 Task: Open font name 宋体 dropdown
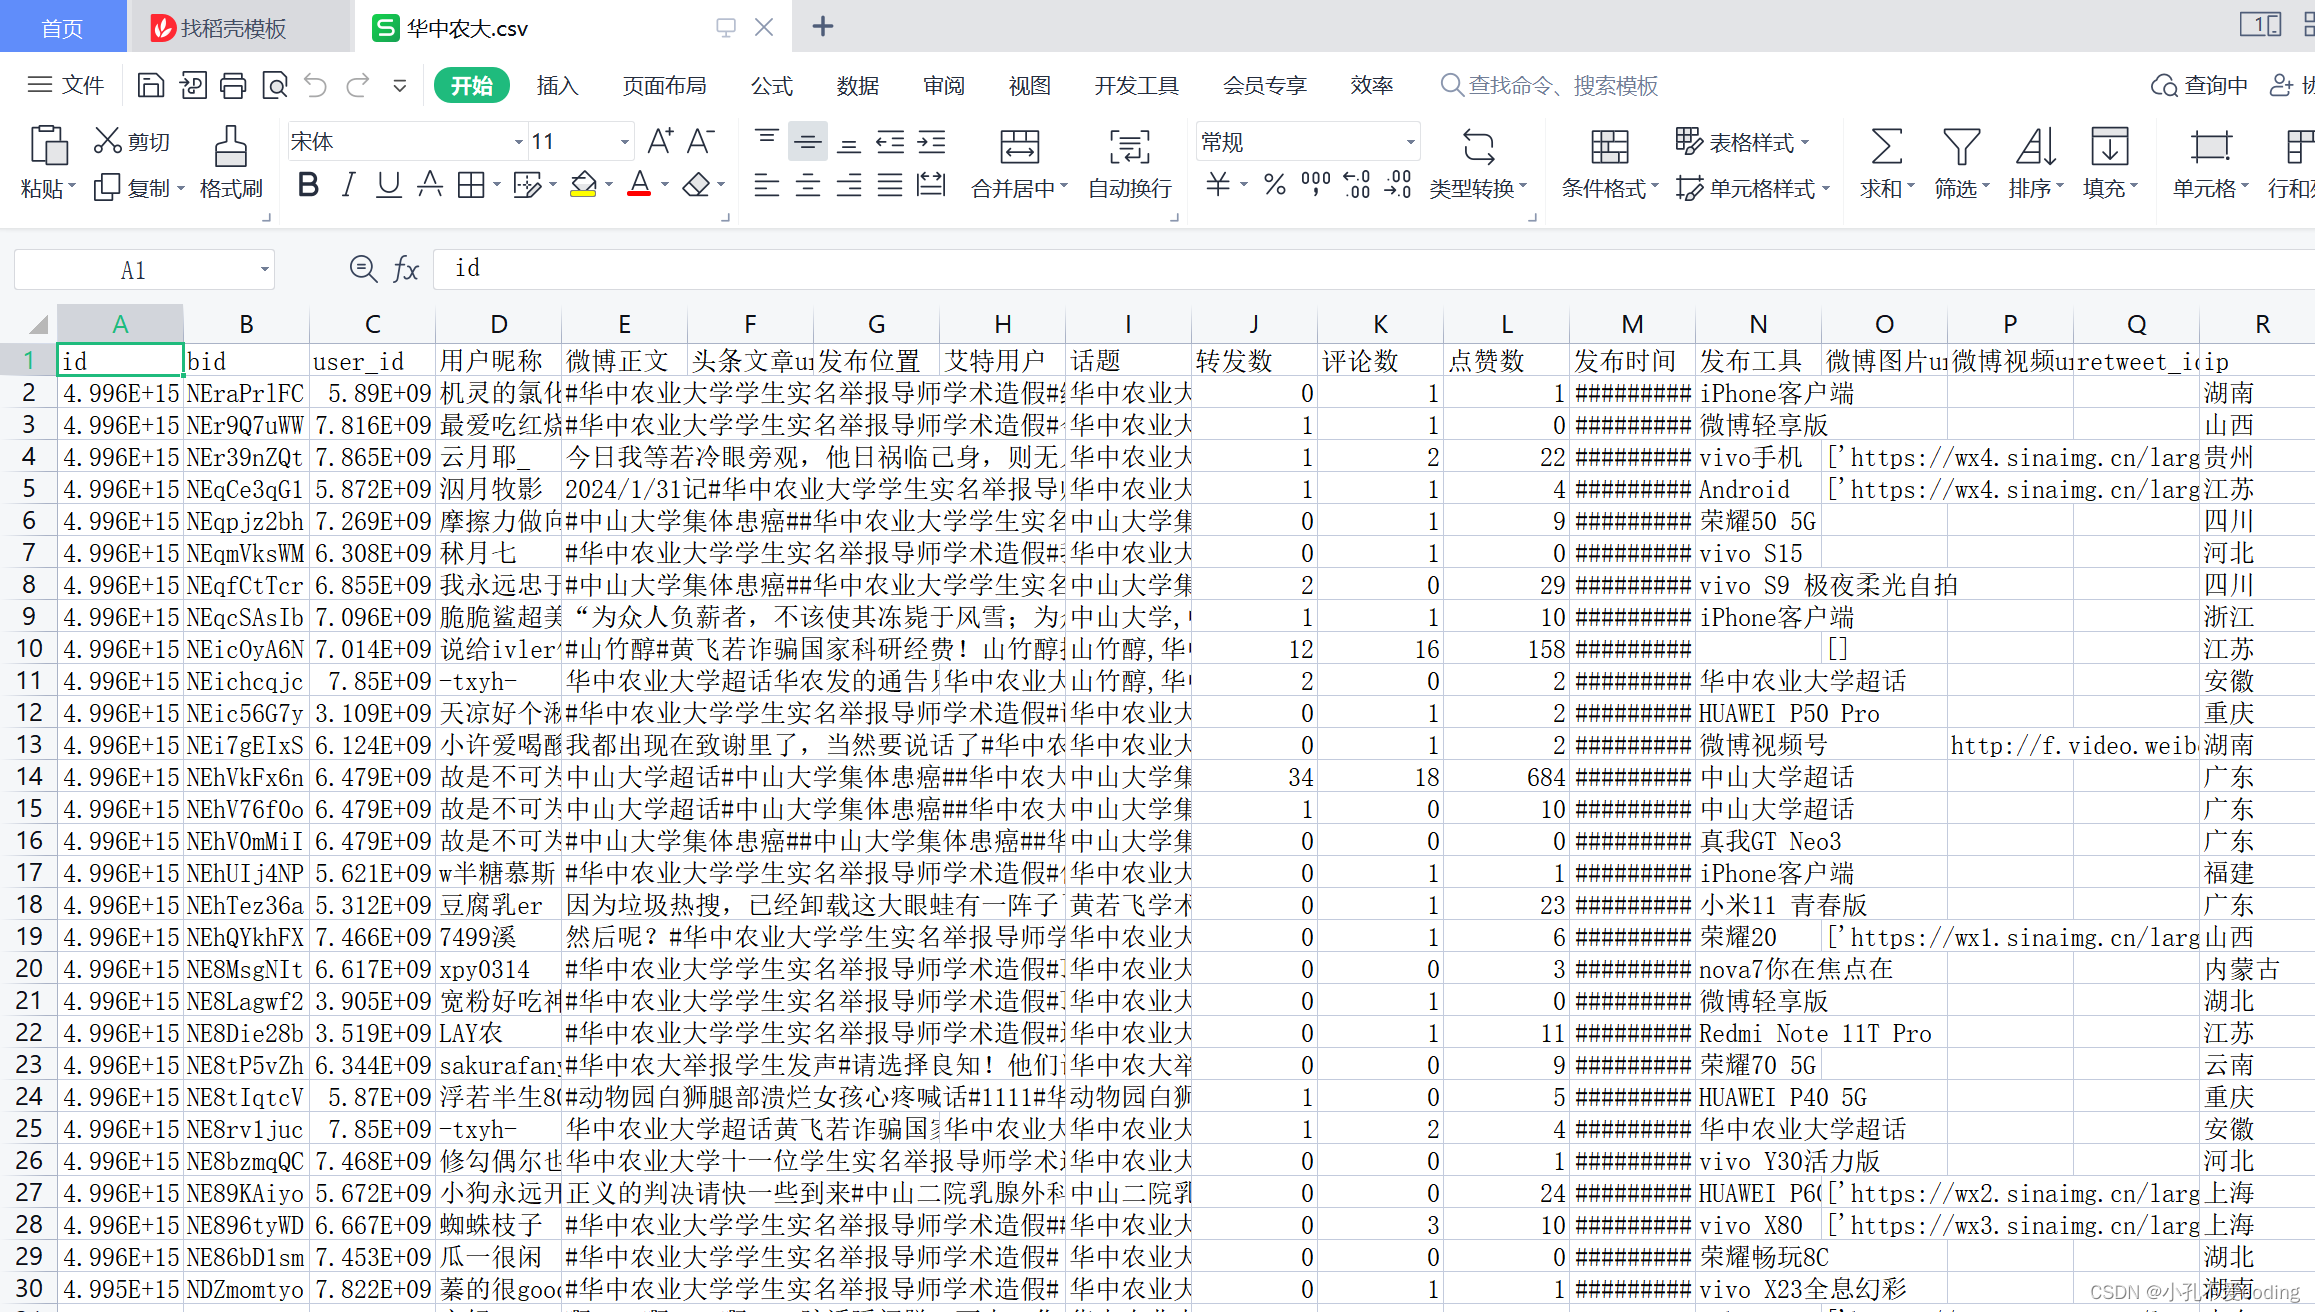(518, 142)
